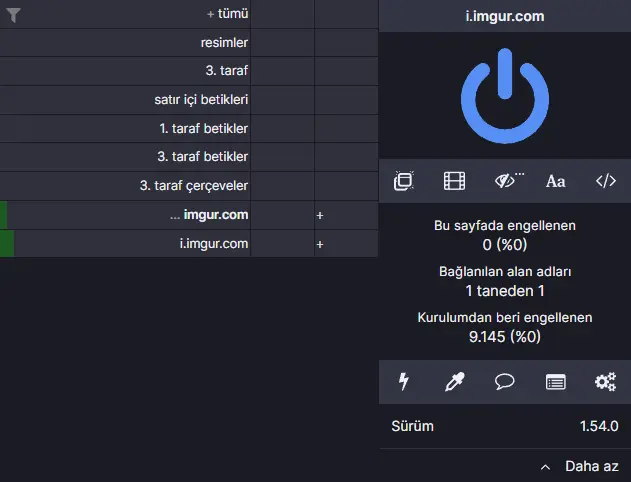Collapse panel with Daha az
The image size is (631, 482).
[x=580, y=466]
